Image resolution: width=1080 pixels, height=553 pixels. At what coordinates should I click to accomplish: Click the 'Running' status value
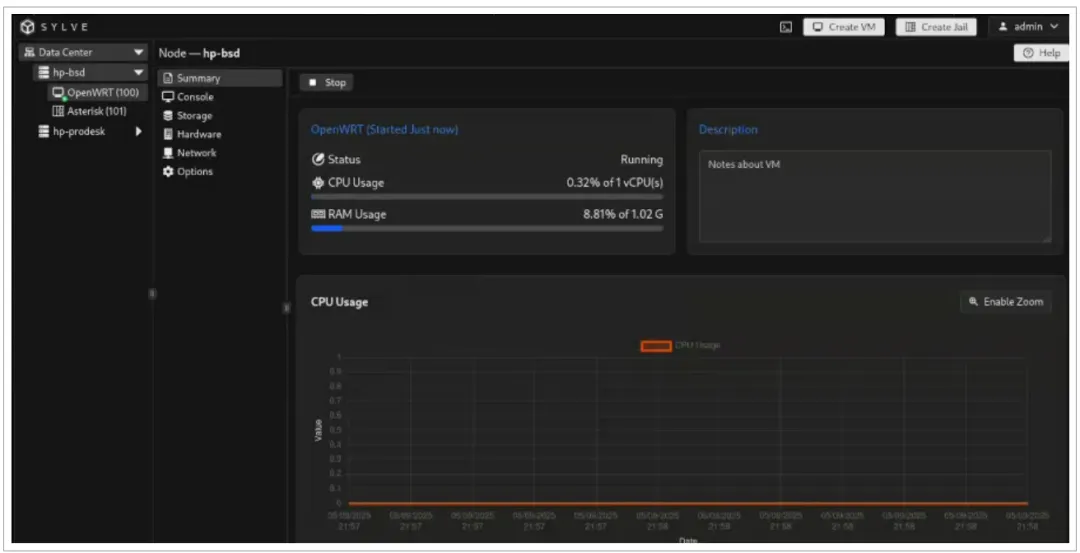[x=641, y=160]
